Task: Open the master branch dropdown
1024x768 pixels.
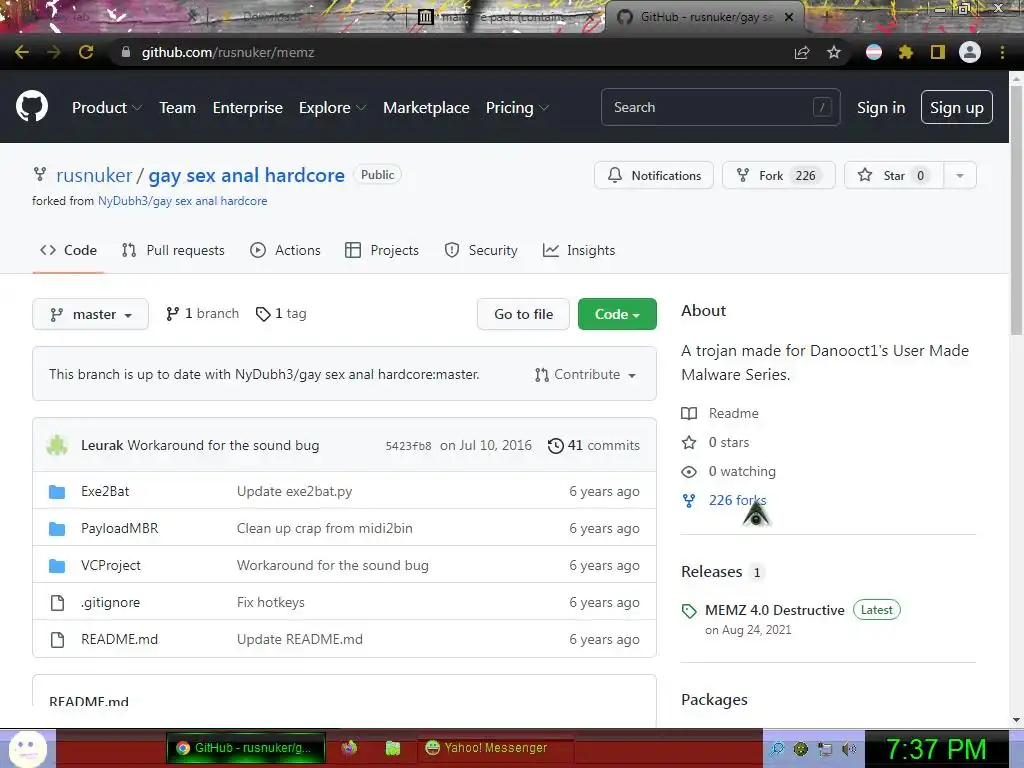Action: pos(90,314)
